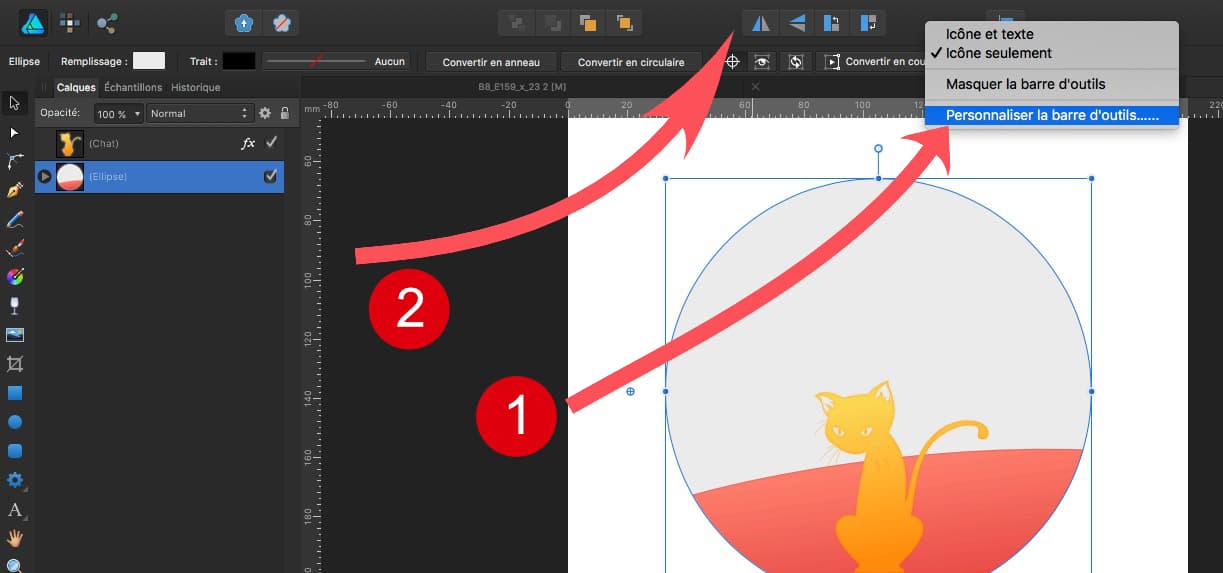1223x573 pixels.
Task: Select the Chat layer thumbnail
Action: pyautogui.click(x=69, y=143)
